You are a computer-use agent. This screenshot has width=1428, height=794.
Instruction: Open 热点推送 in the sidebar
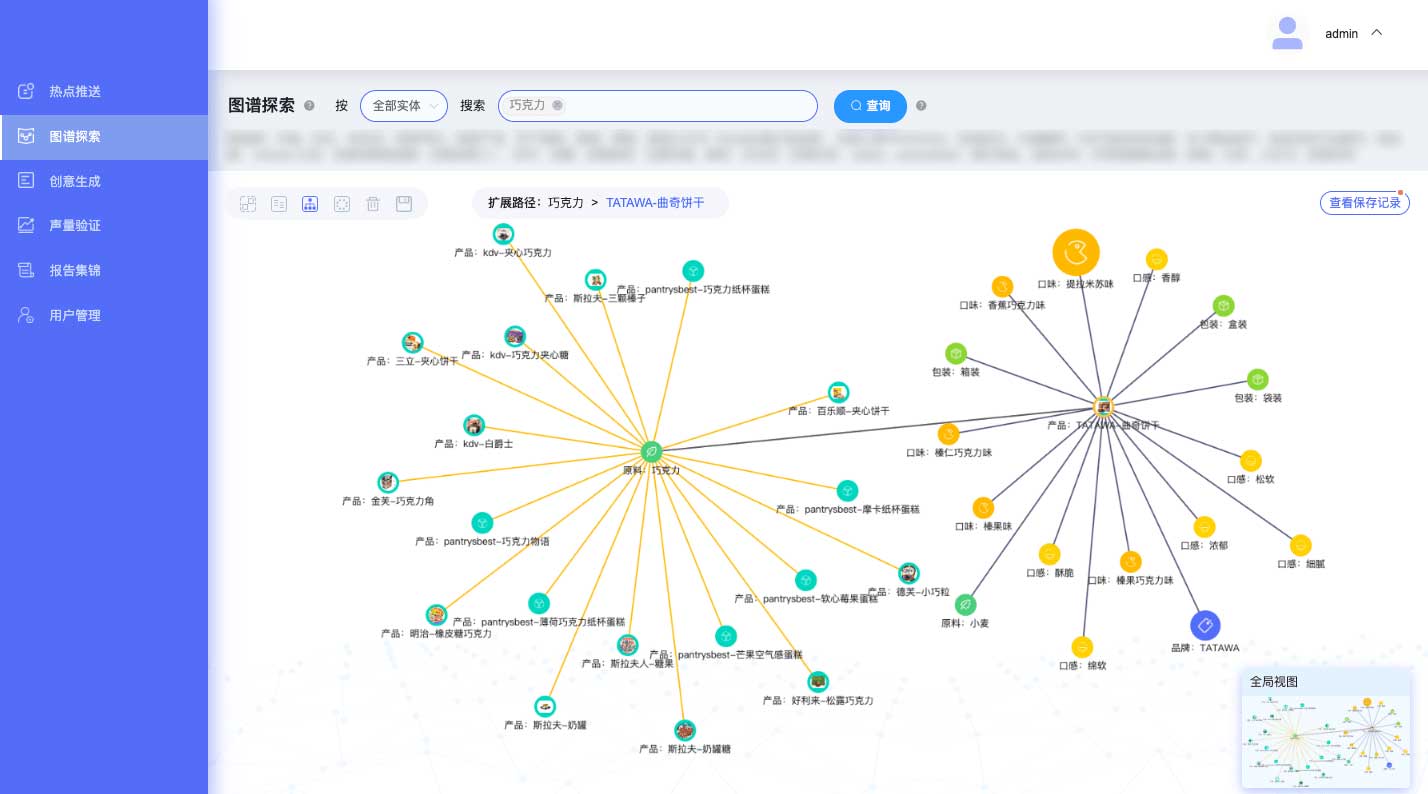75,92
